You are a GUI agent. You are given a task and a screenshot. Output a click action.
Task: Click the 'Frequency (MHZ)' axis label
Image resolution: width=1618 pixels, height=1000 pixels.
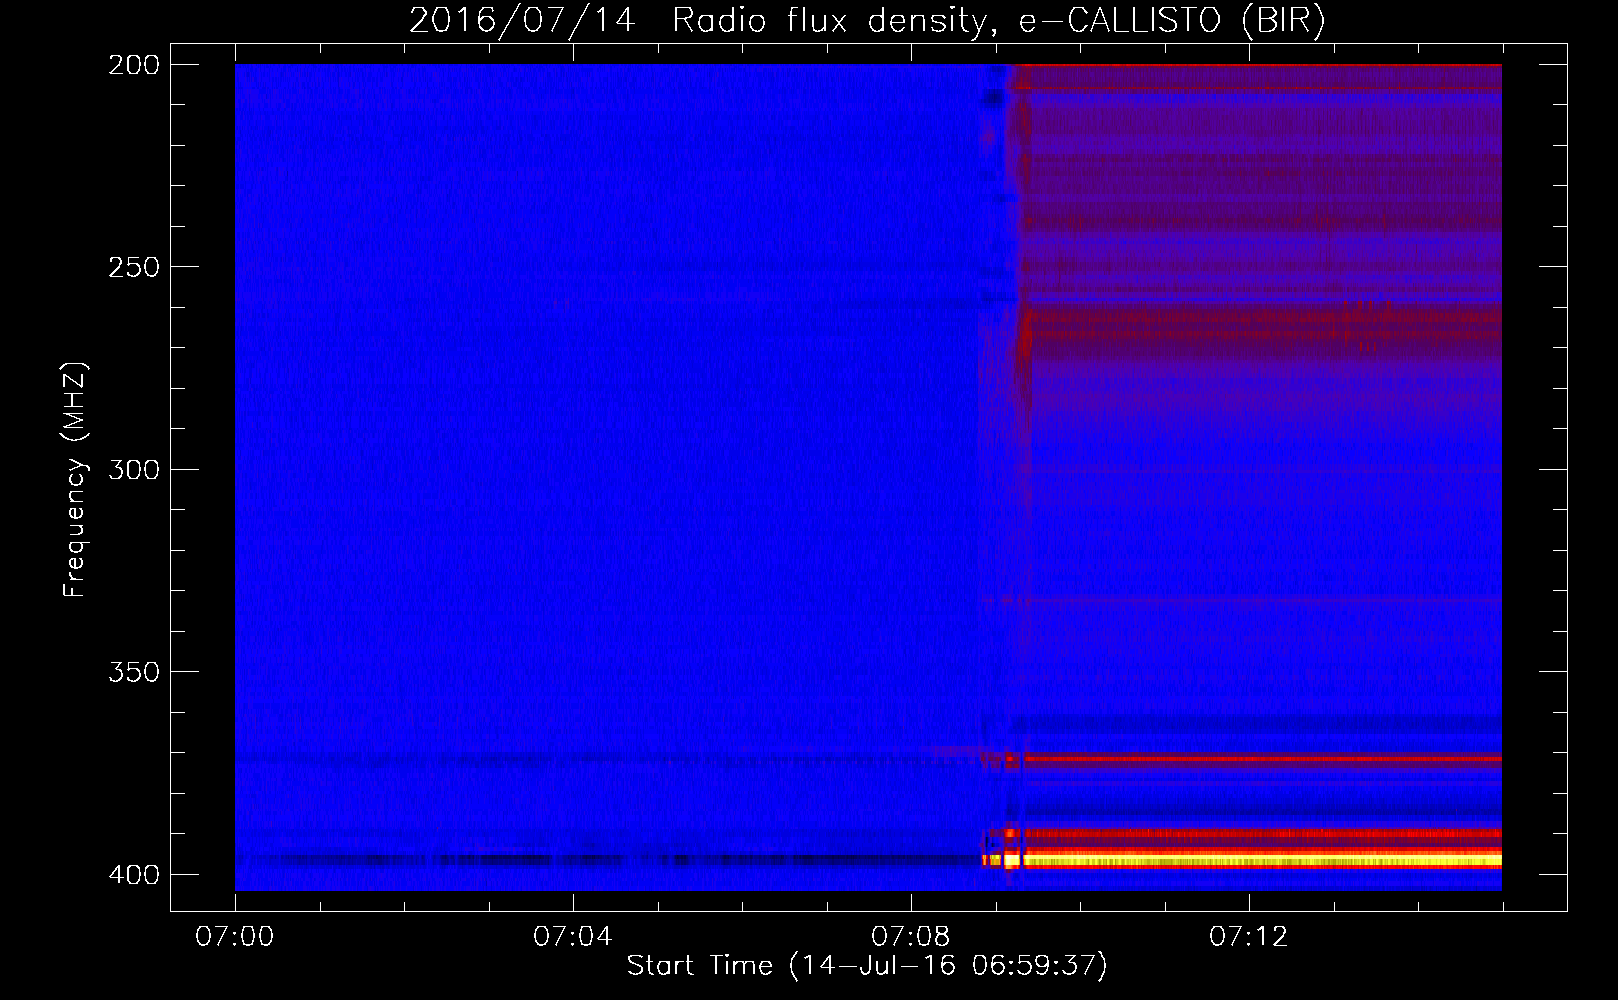(75, 480)
